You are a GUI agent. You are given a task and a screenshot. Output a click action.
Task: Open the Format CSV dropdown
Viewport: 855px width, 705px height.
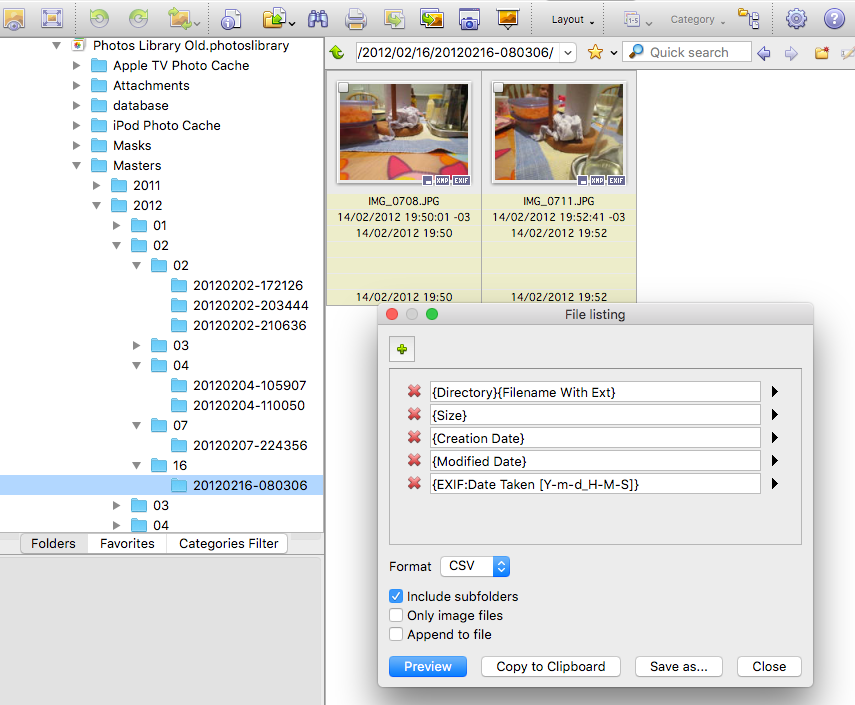[475, 566]
